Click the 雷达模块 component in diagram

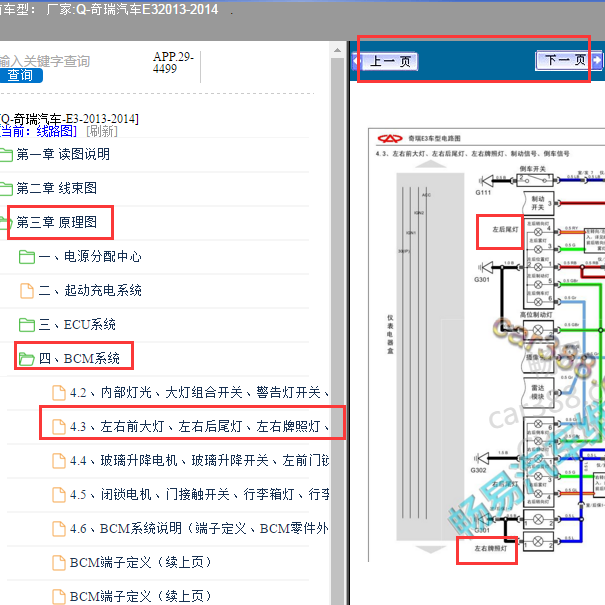(538, 392)
